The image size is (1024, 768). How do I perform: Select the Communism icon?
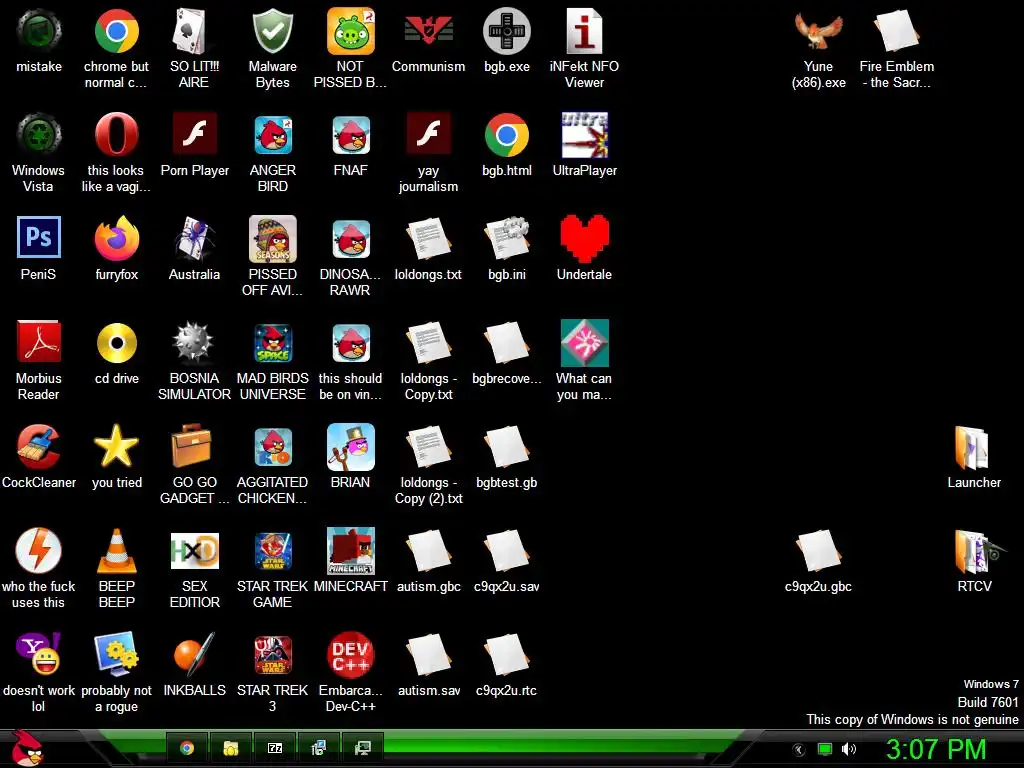(428, 31)
